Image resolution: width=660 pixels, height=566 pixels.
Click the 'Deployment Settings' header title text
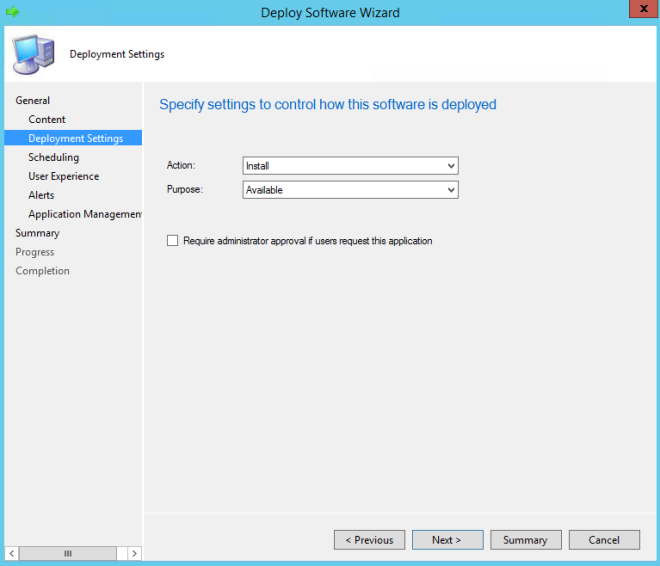click(117, 54)
